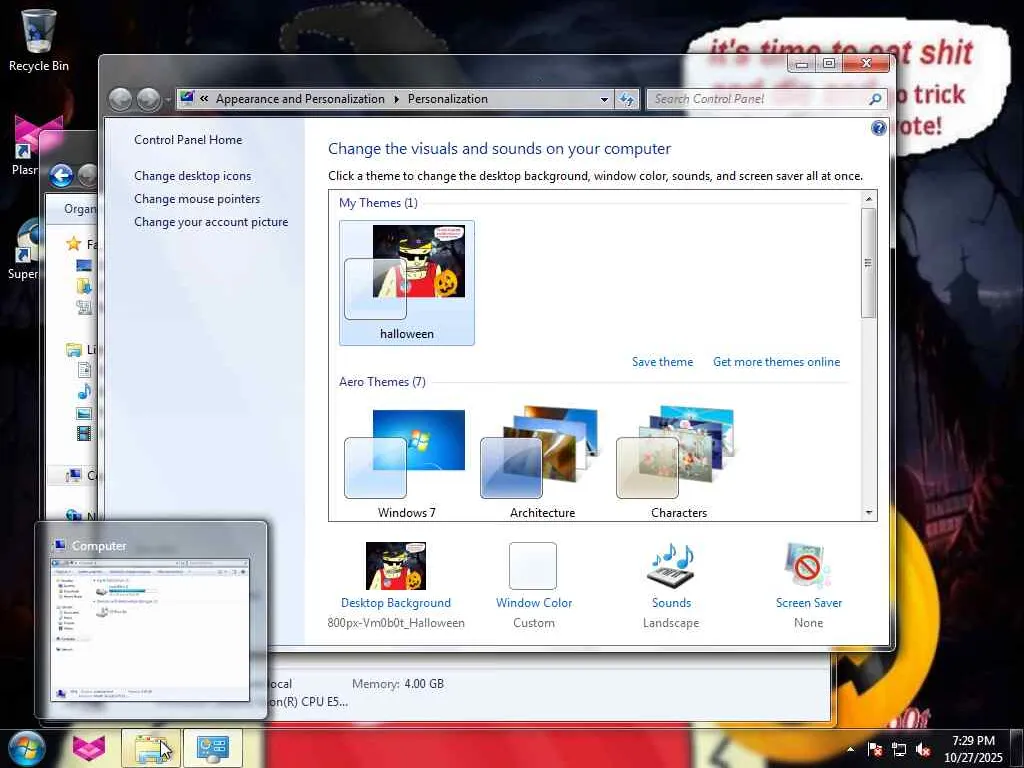
Task: Click Save theme link
Action: point(662,362)
